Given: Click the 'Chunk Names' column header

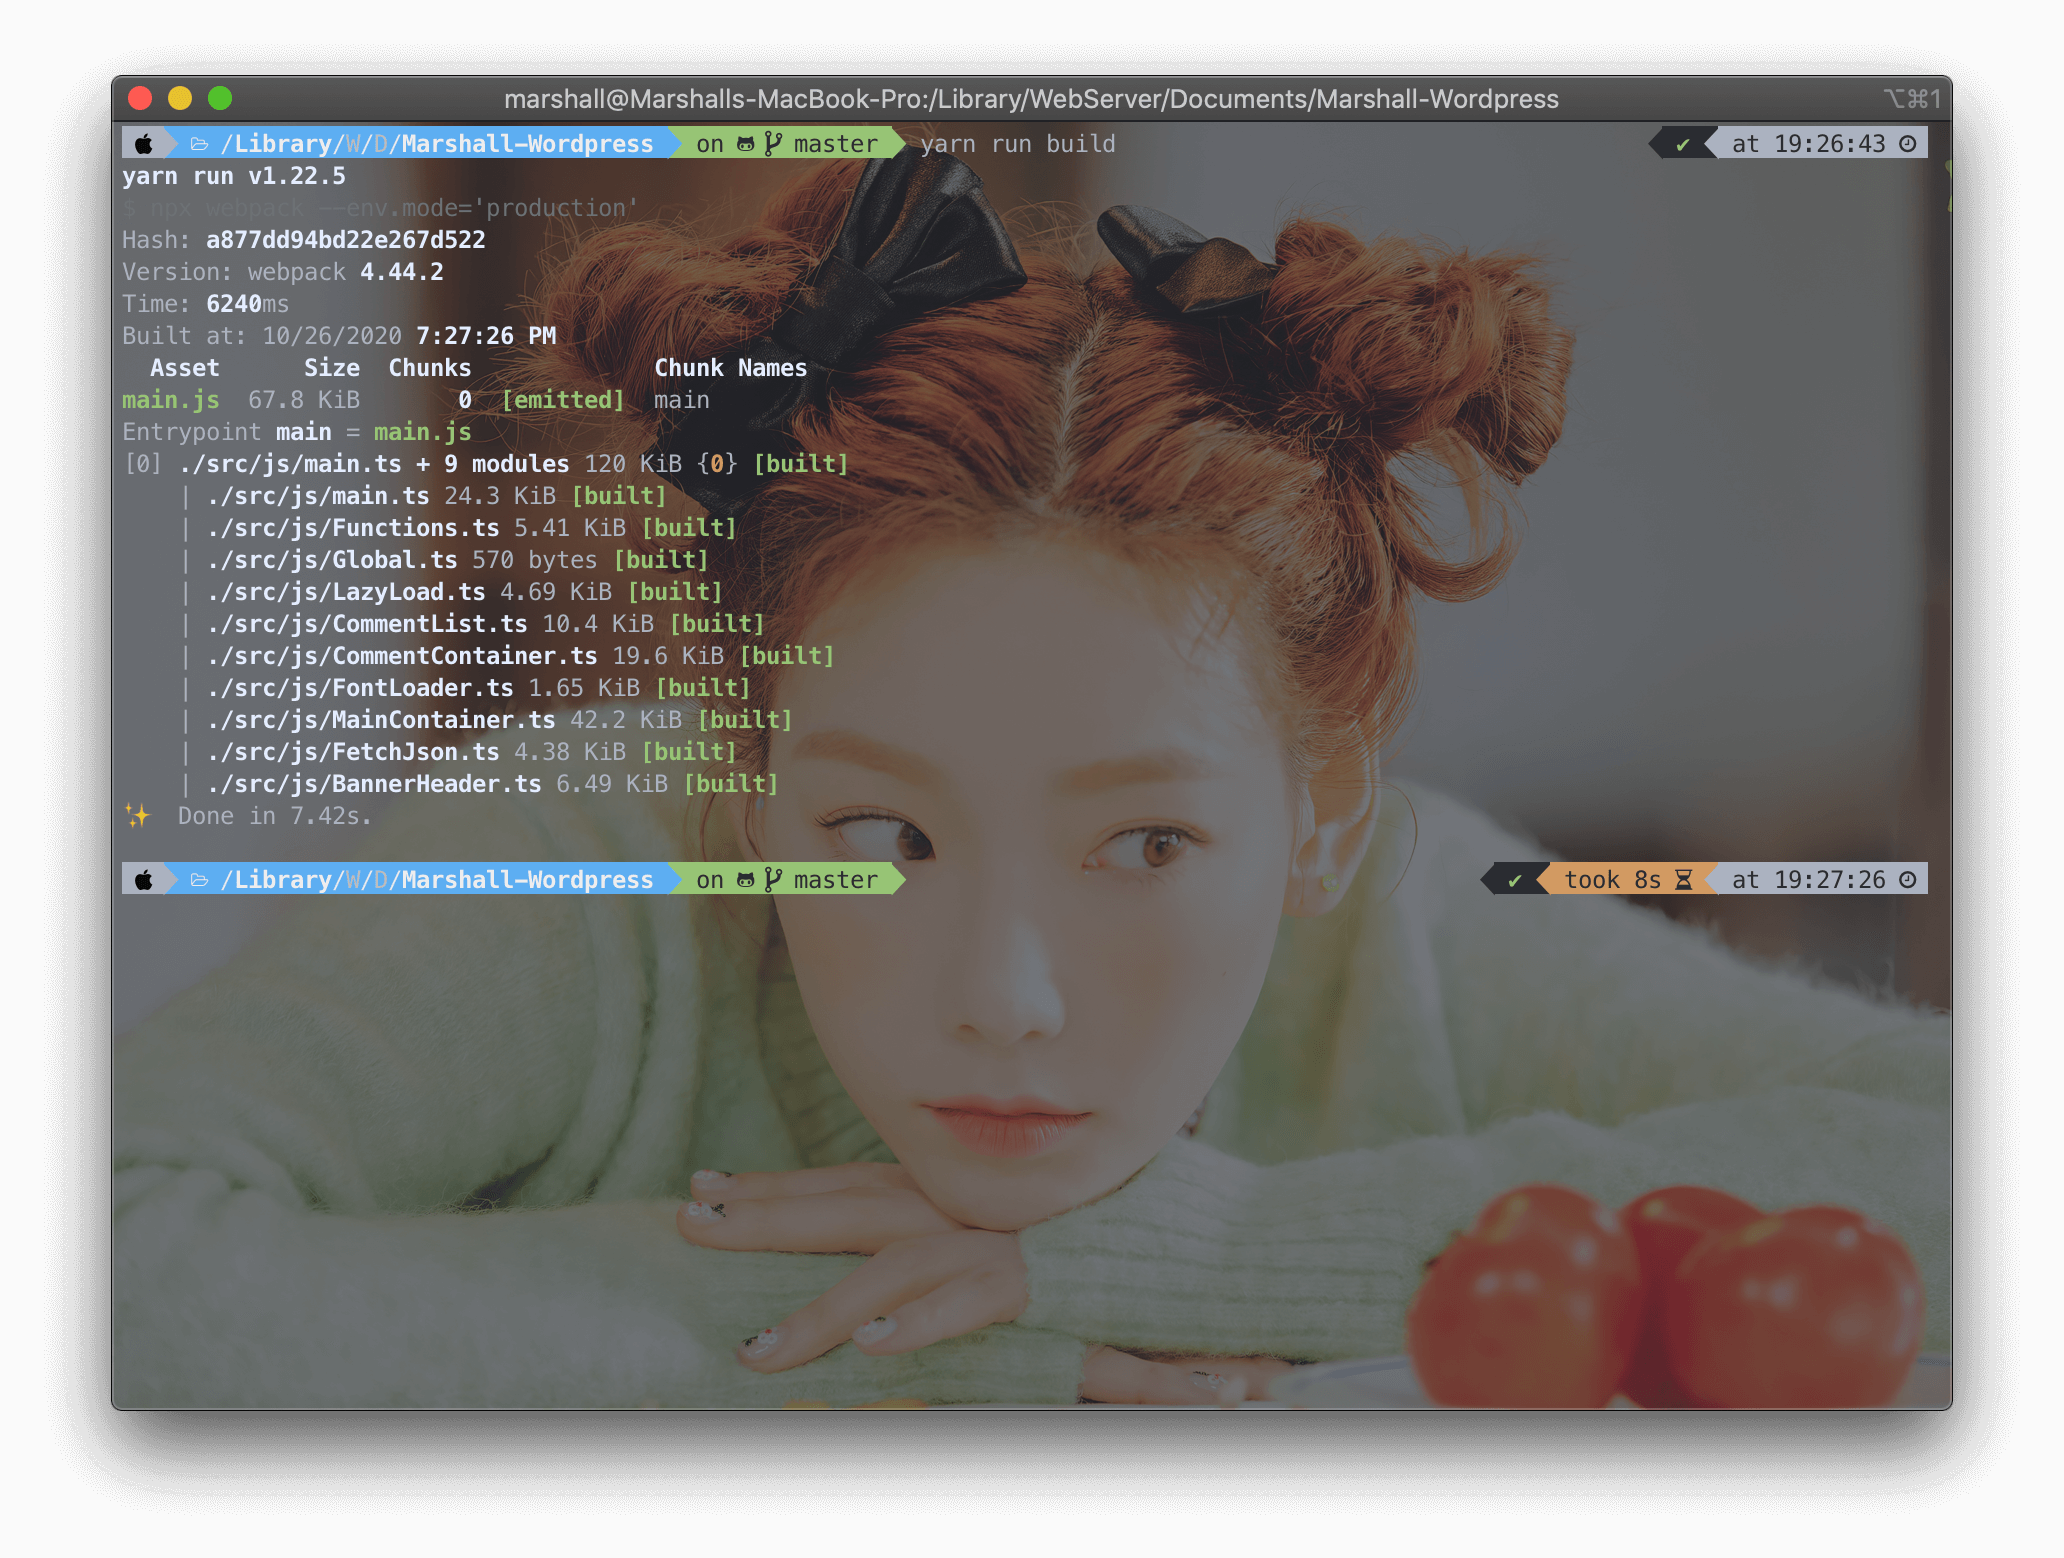Looking at the screenshot, I should click(731, 368).
